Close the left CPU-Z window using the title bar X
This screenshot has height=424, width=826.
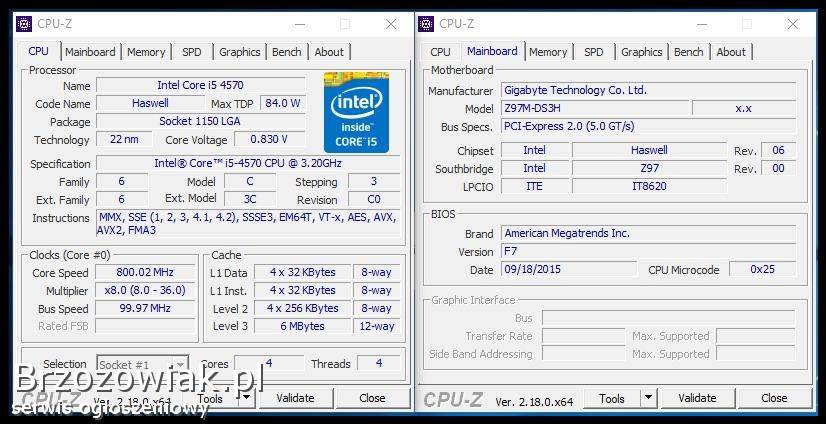pos(391,24)
